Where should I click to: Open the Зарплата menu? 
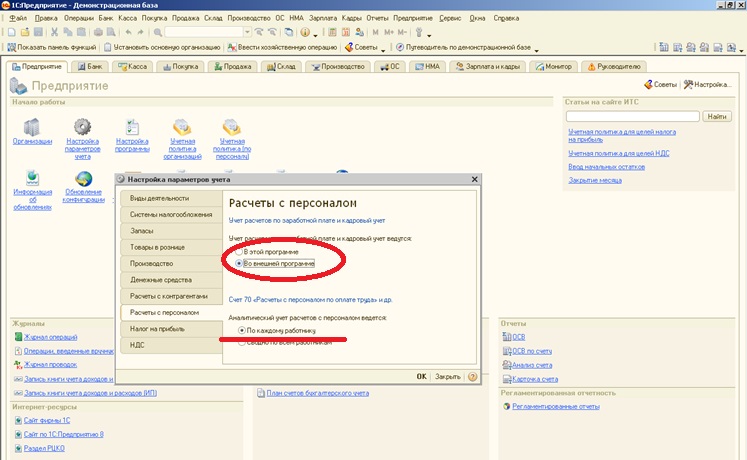point(323,18)
